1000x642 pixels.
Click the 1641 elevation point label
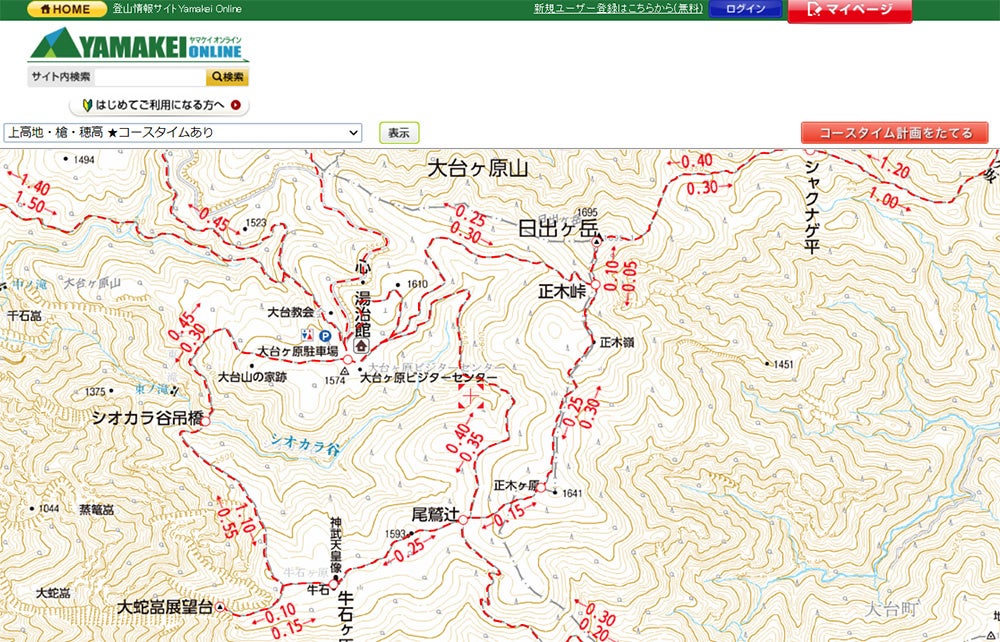pyautogui.click(x=573, y=493)
